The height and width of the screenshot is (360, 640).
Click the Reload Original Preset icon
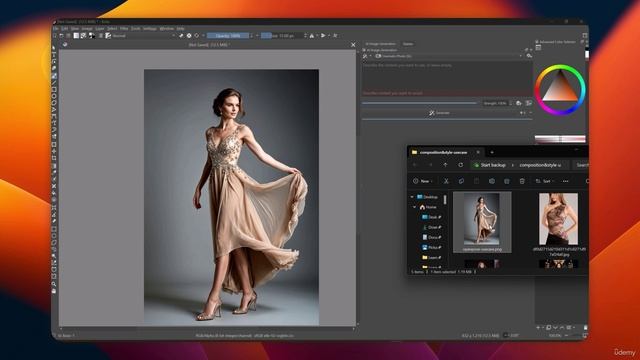[x=197, y=36]
